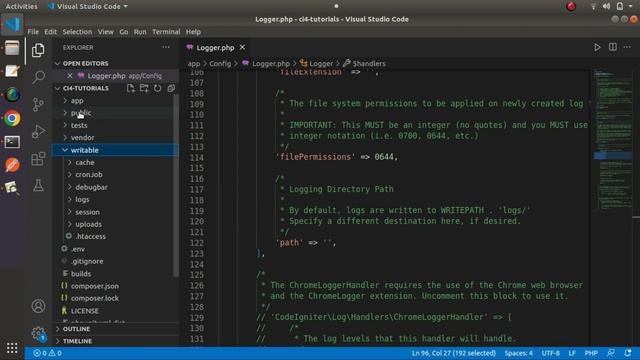The width and height of the screenshot is (640, 360).
Task: Expand the app folder
Action: 116,100
